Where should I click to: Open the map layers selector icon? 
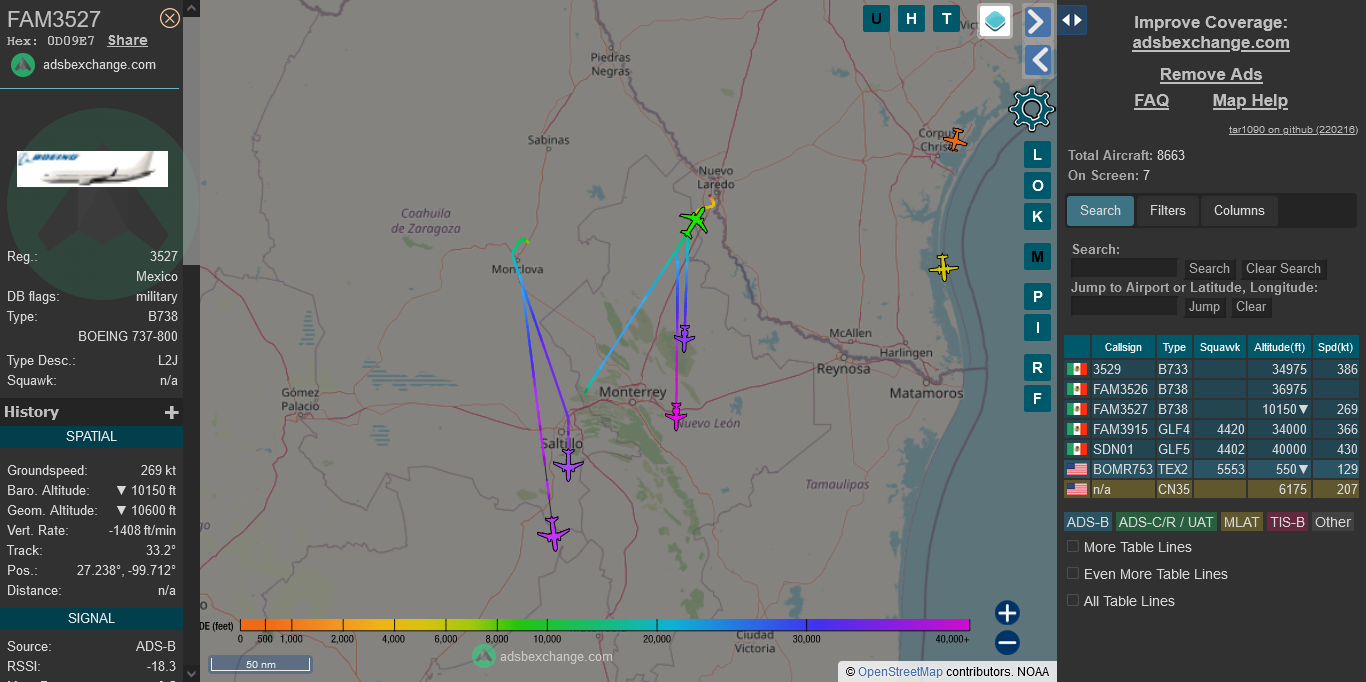tap(995, 20)
